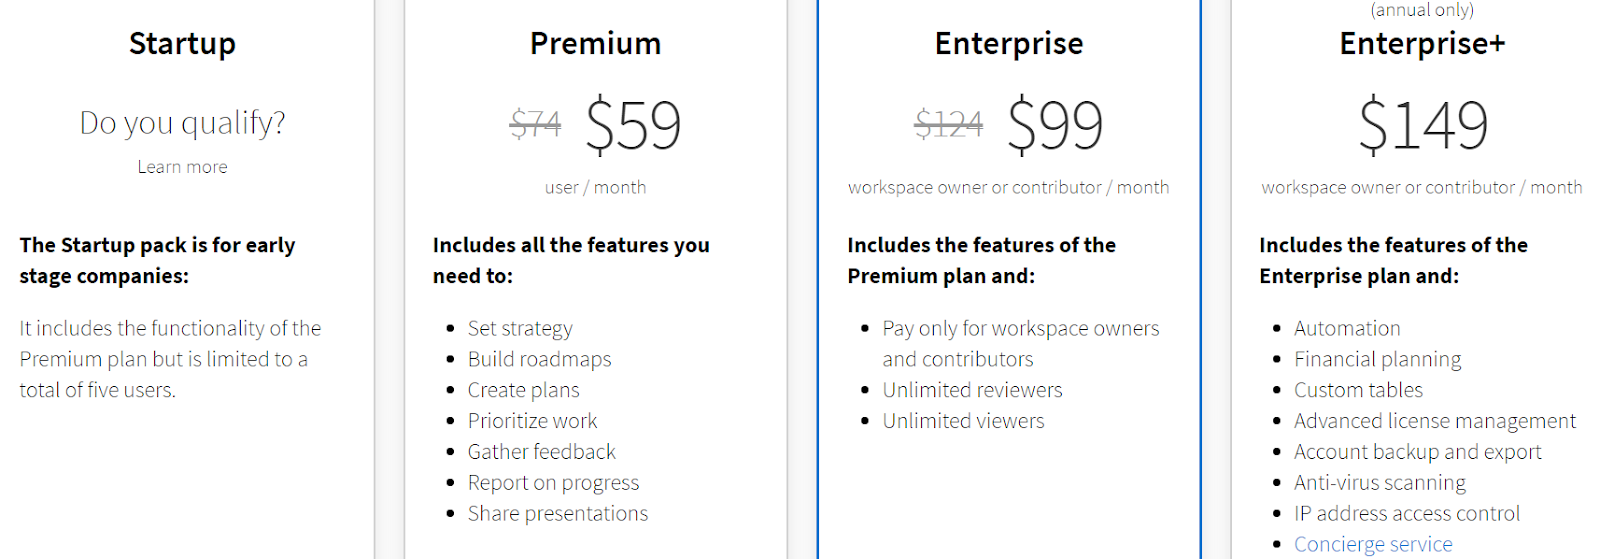Image resolution: width=1600 pixels, height=559 pixels.
Task: Click the $59 Premium price
Action: pyautogui.click(x=633, y=125)
